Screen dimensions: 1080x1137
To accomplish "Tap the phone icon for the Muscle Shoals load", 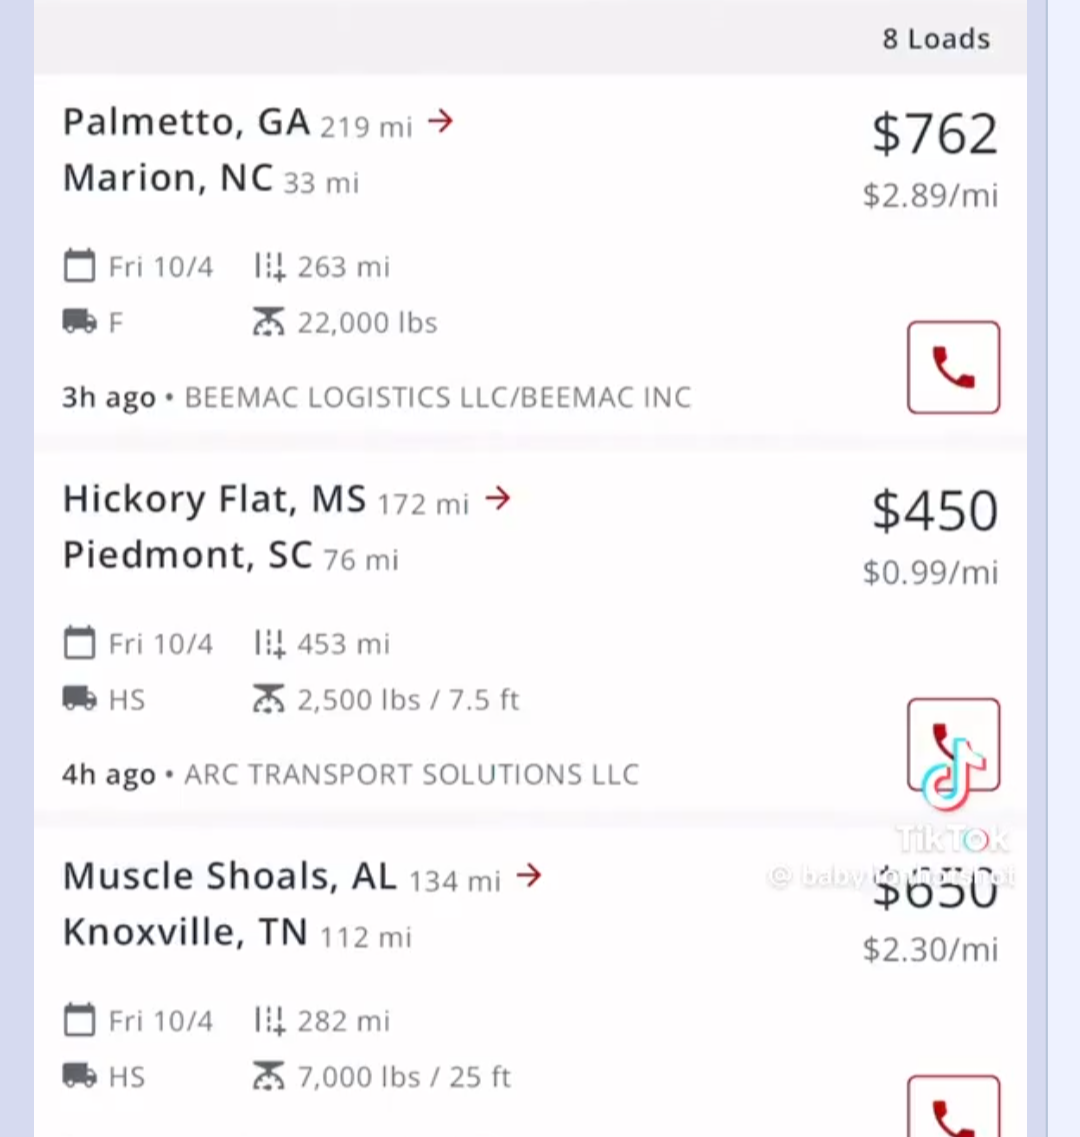I will click(953, 1107).
